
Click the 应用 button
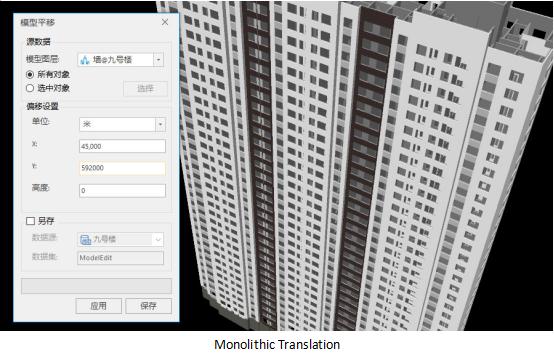[x=99, y=306]
